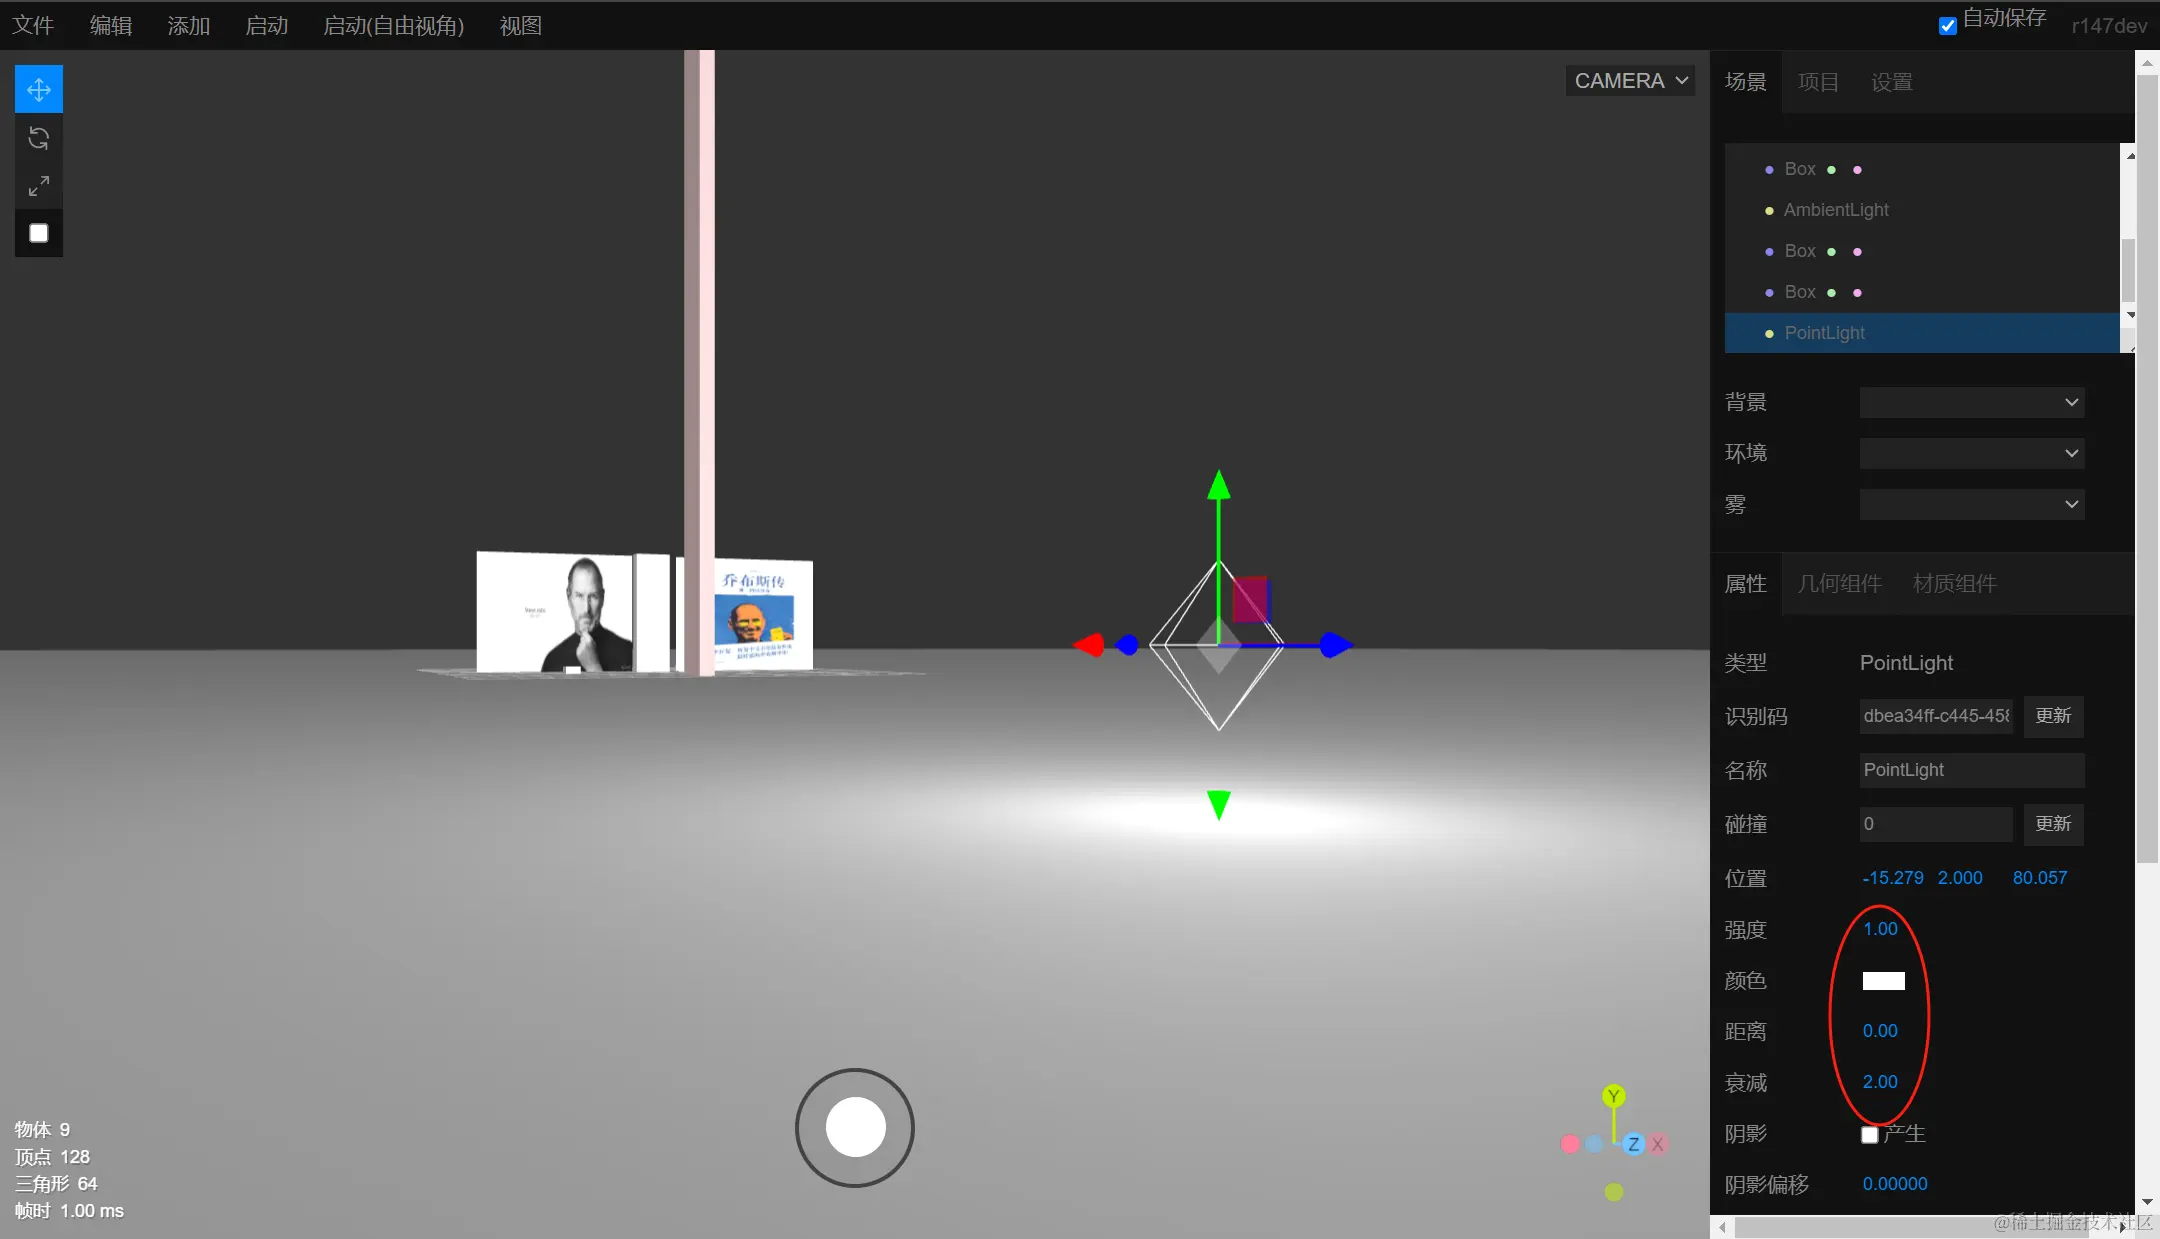Enable the 阴影 产生 shadow checkbox
Screen dimensions: 2160x1239
click(x=1869, y=1134)
